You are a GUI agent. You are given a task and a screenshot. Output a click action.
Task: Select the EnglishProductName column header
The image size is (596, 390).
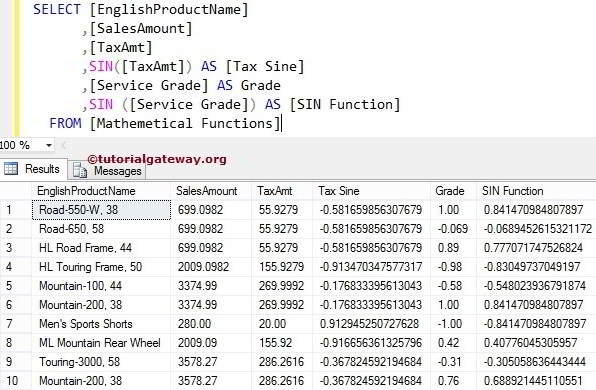86,191
